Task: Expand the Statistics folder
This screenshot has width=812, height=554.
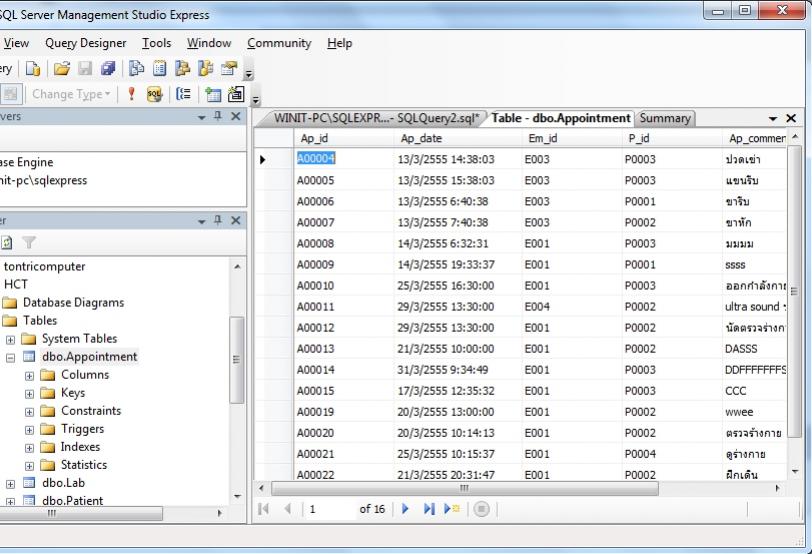Action: [30, 466]
